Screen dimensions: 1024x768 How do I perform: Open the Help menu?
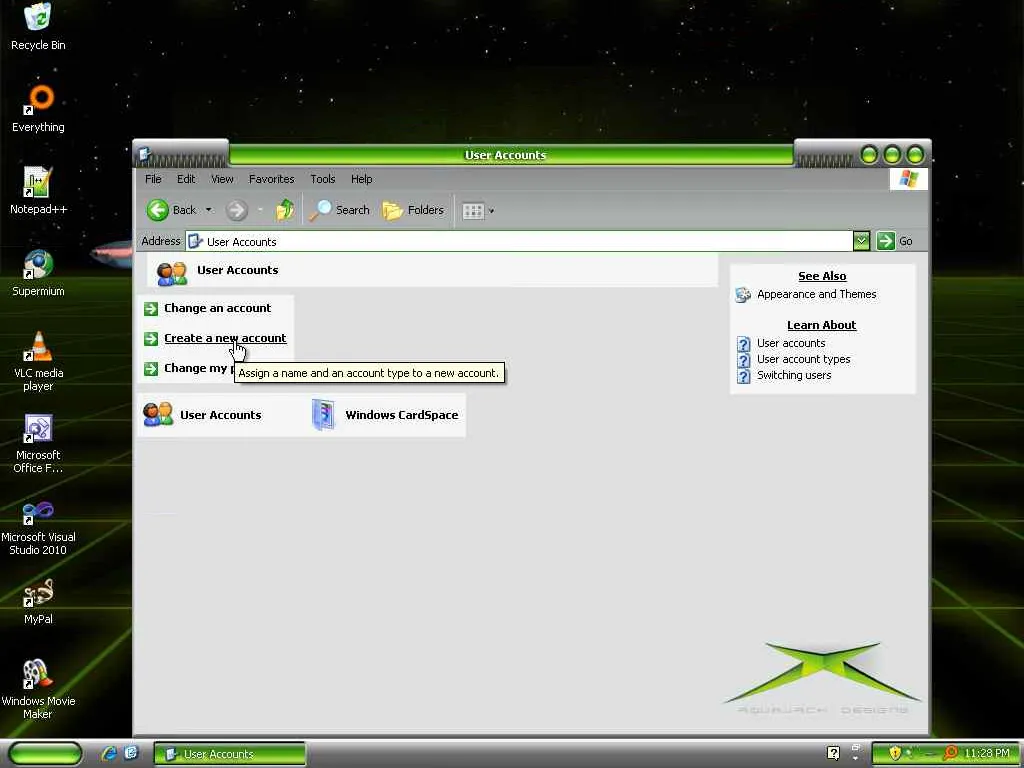361,179
